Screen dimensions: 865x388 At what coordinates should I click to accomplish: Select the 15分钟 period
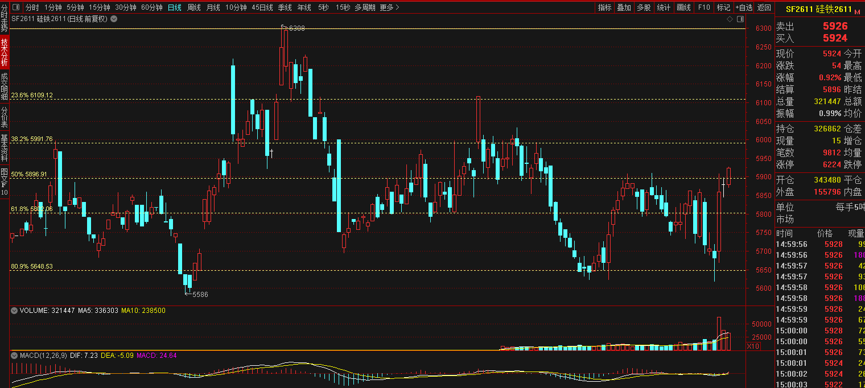[99, 8]
